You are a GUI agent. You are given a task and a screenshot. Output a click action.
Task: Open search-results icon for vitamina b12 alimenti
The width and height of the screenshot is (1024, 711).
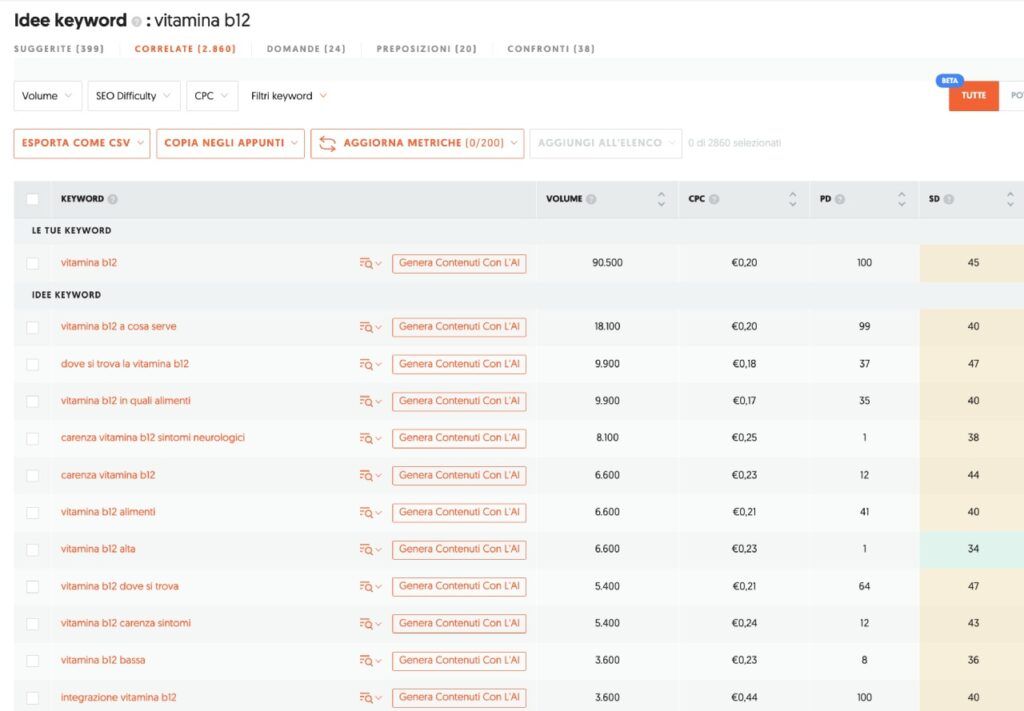point(370,513)
